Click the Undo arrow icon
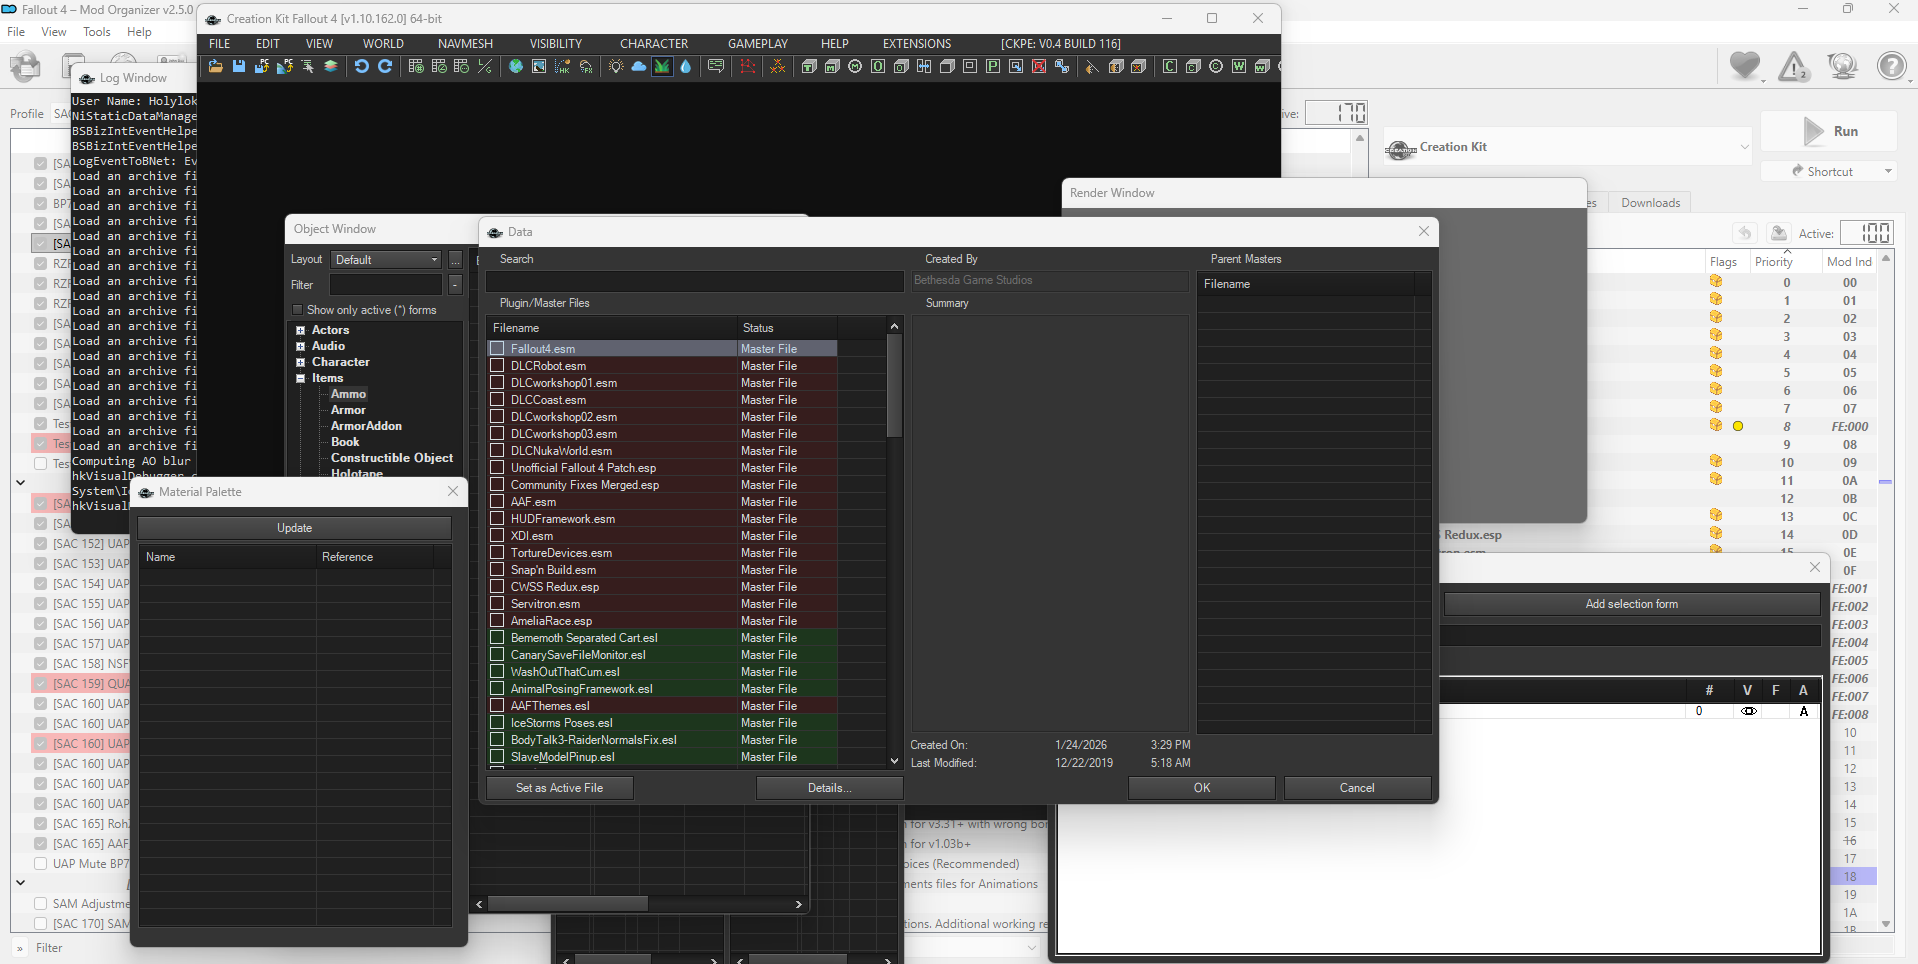Viewport: 1918px width, 964px height. [x=362, y=66]
